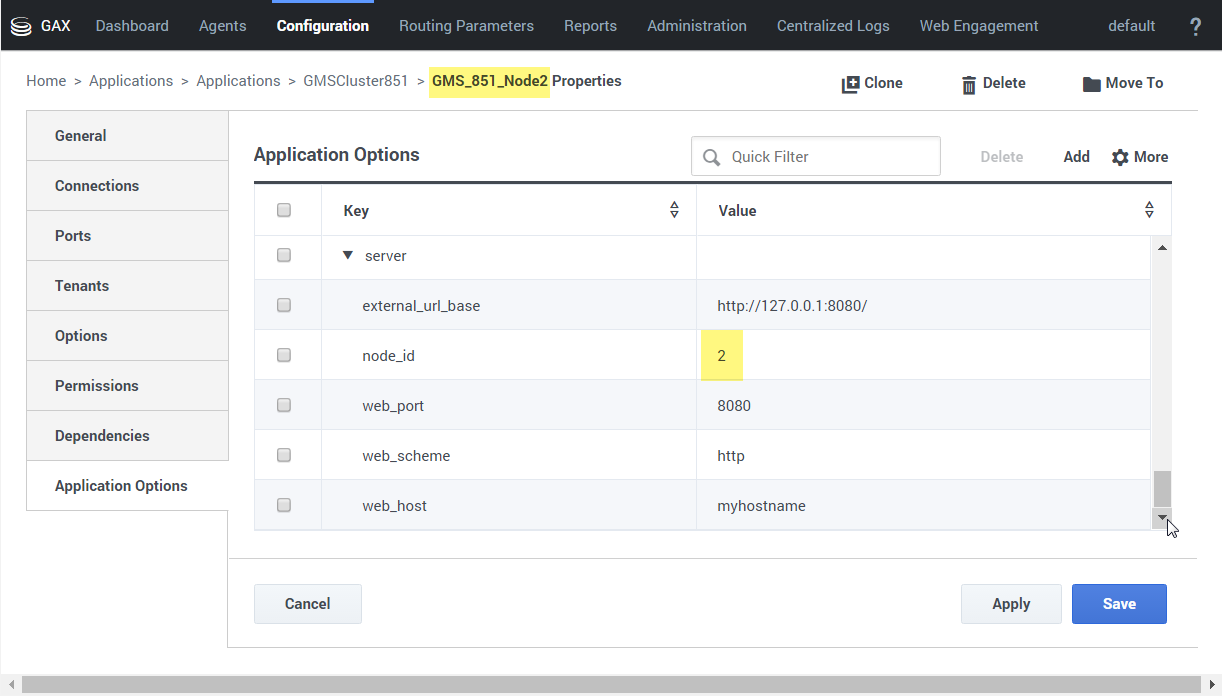The image size is (1222, 696).
Task: Go to the first Applications breadcrumb
Action: [131, 81]
